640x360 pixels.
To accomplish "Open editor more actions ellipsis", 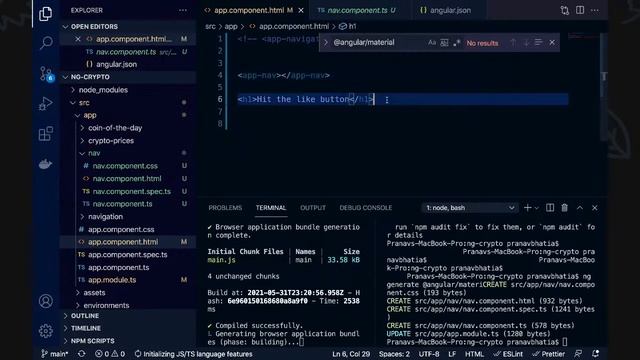I will pos(595,10).
